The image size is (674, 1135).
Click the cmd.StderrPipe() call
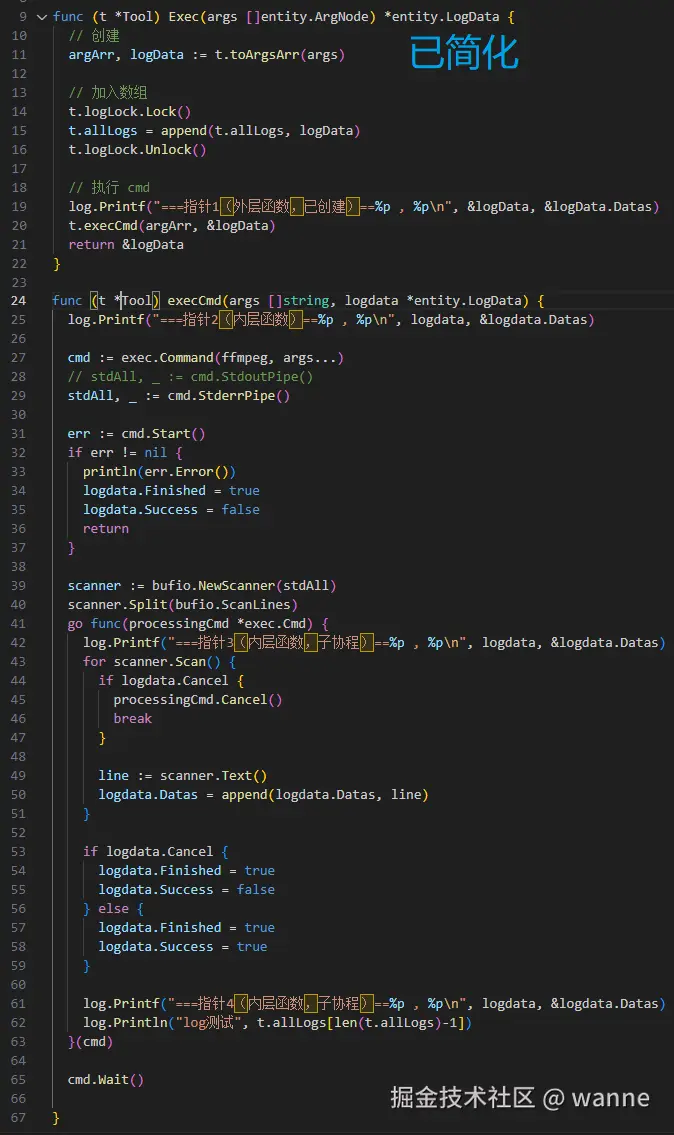coord(228,396)
